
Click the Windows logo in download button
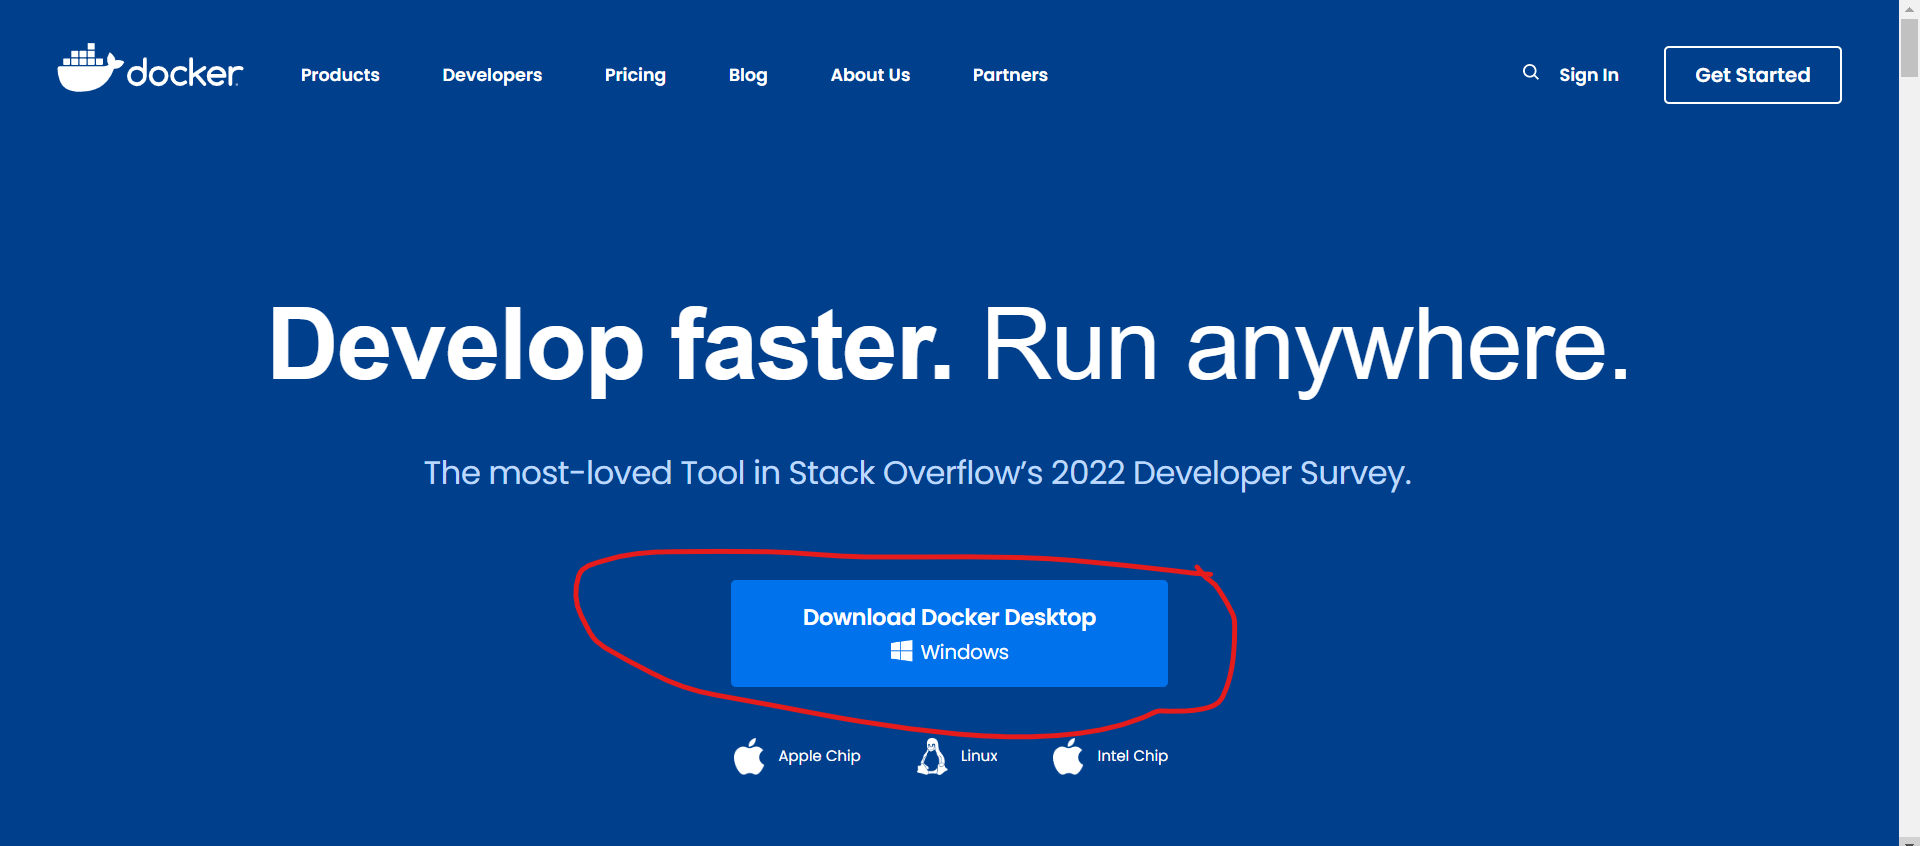tap(901, 651)
